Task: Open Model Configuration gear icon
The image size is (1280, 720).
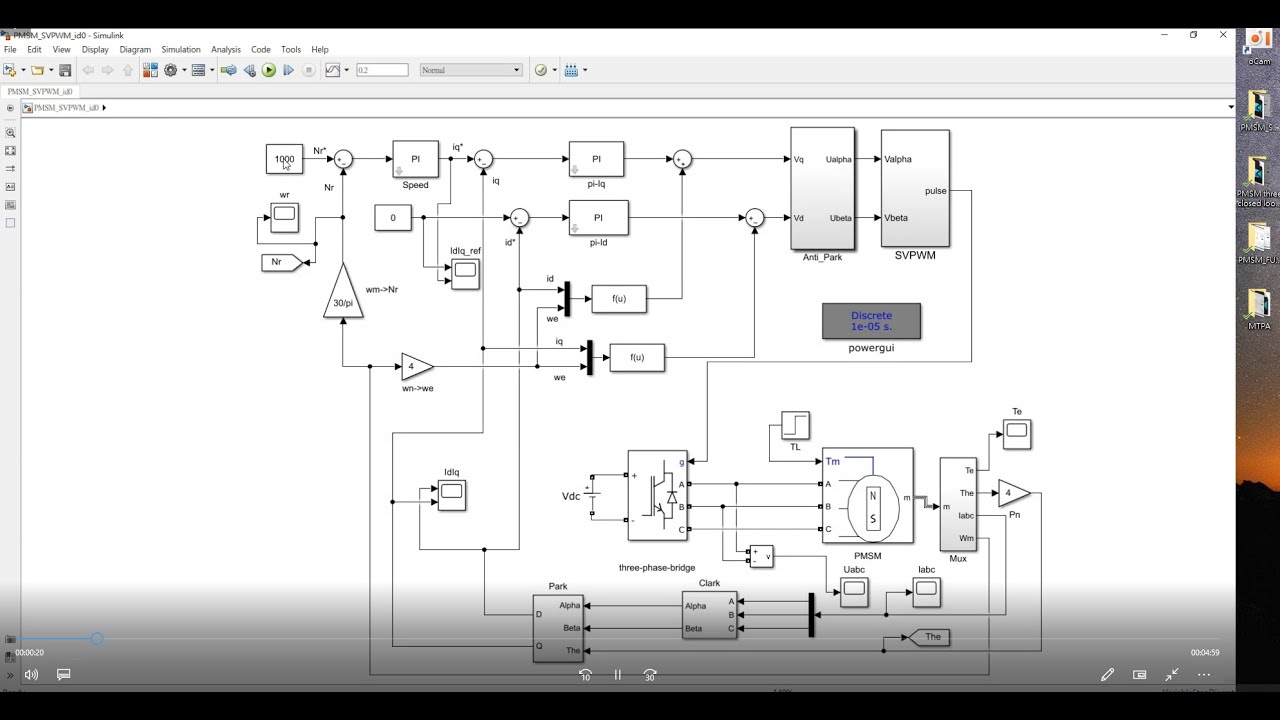Action: click(170, 70)
